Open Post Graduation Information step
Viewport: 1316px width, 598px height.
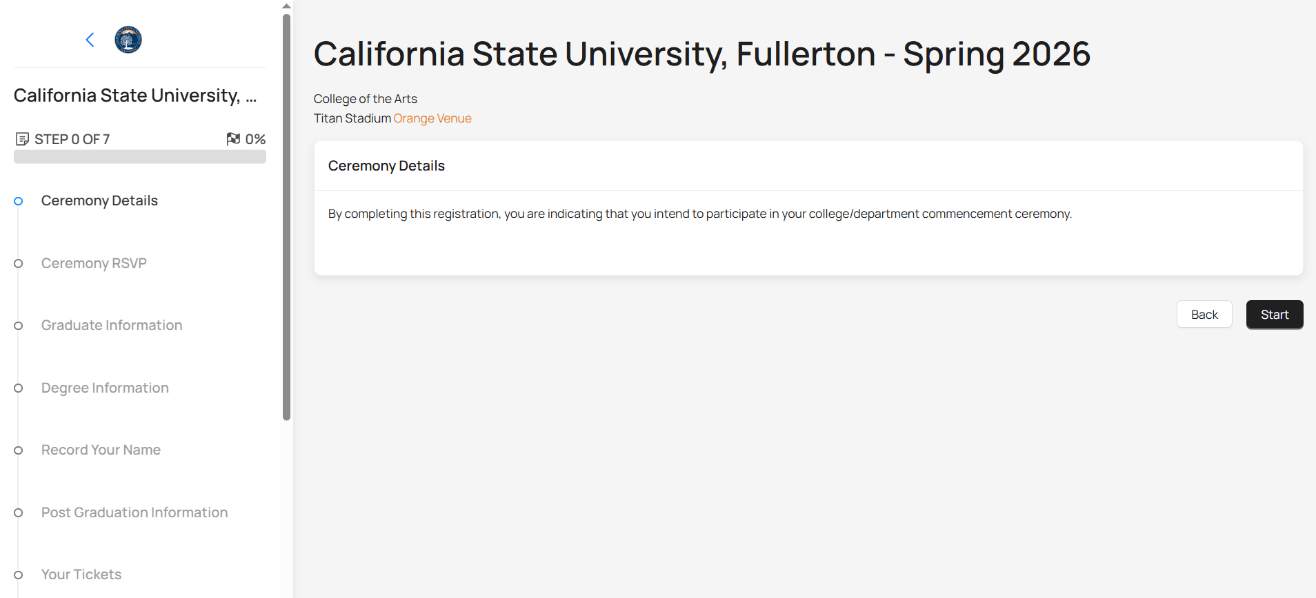click(x=134, y=512)
